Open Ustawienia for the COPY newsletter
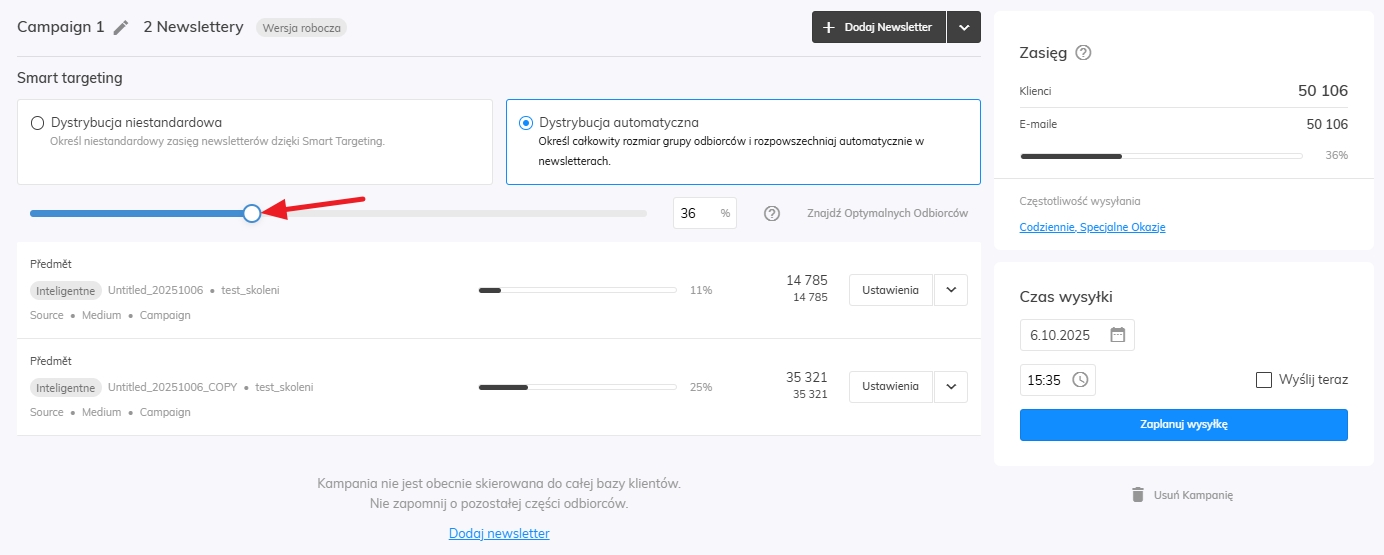This screenshot has width=1384, height=555. (x=890, y=387)
